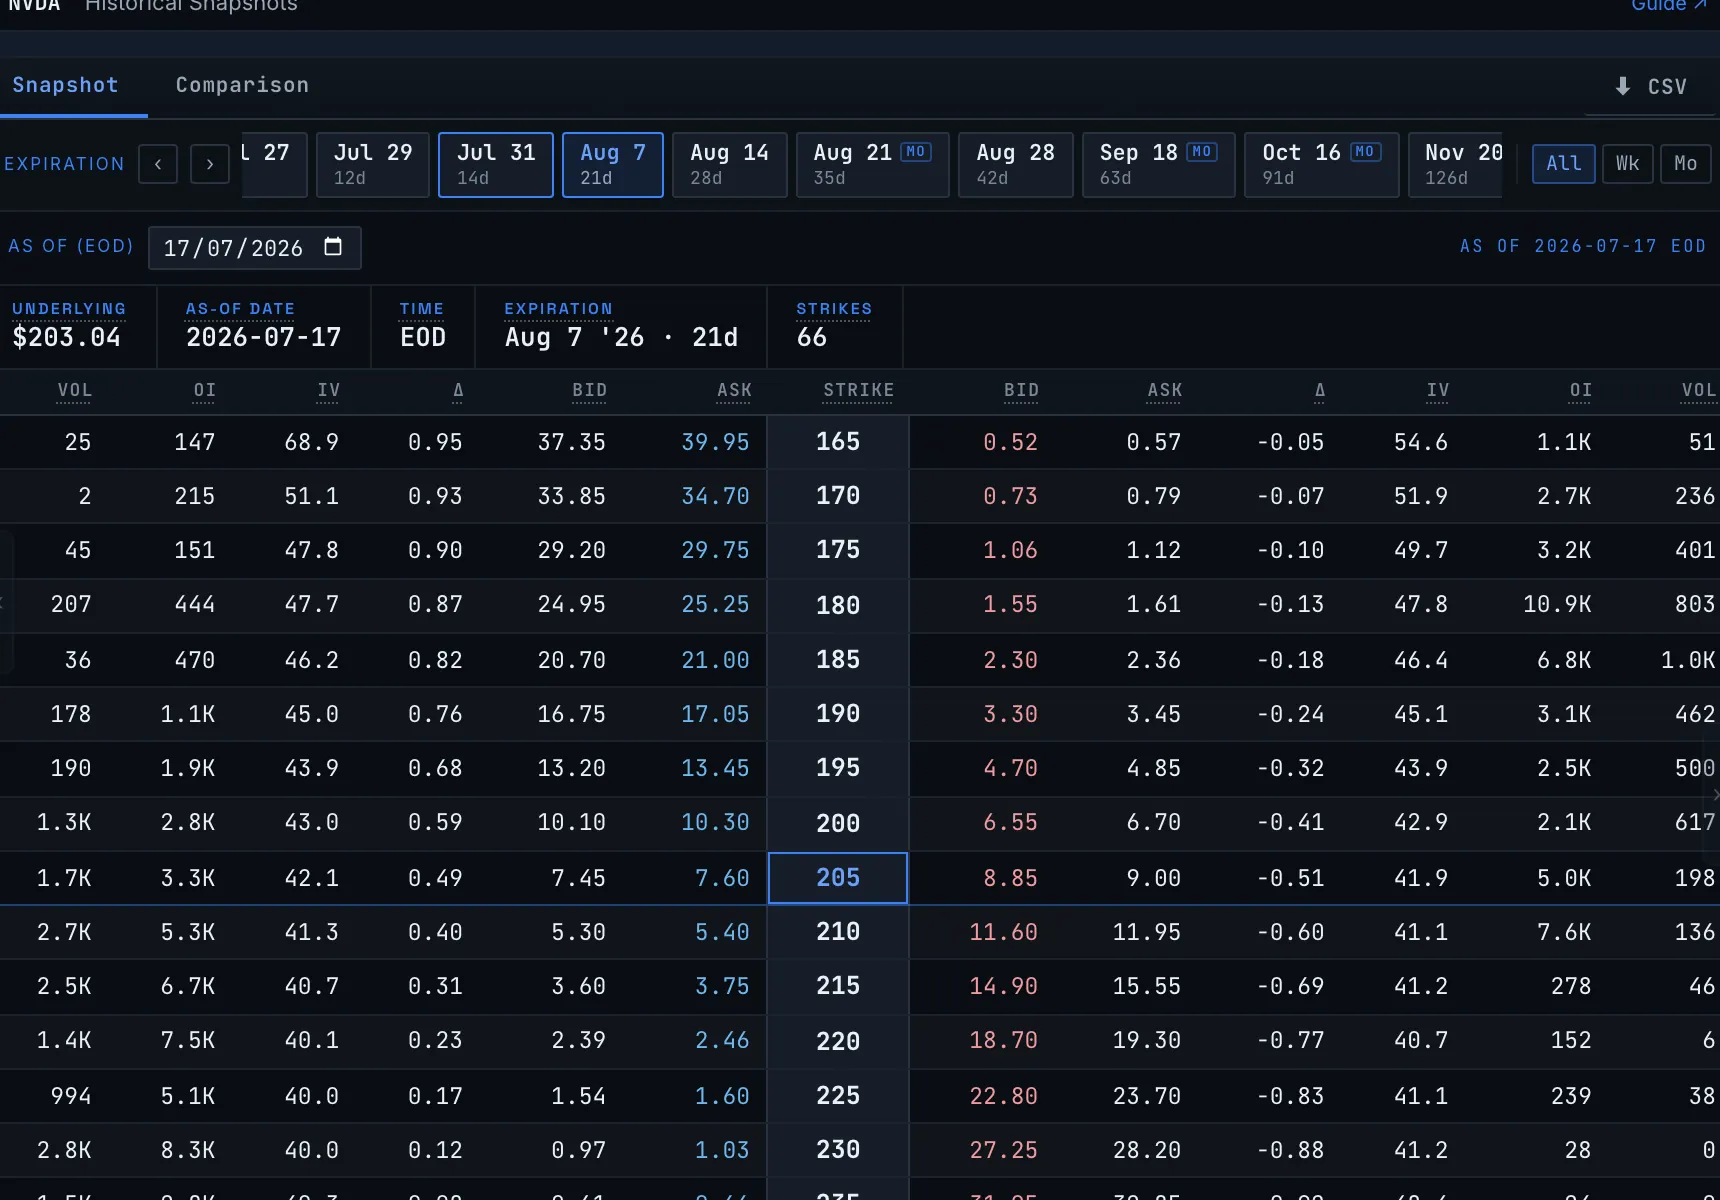Click put bid price 8.85

click(x=1010, y=878)
